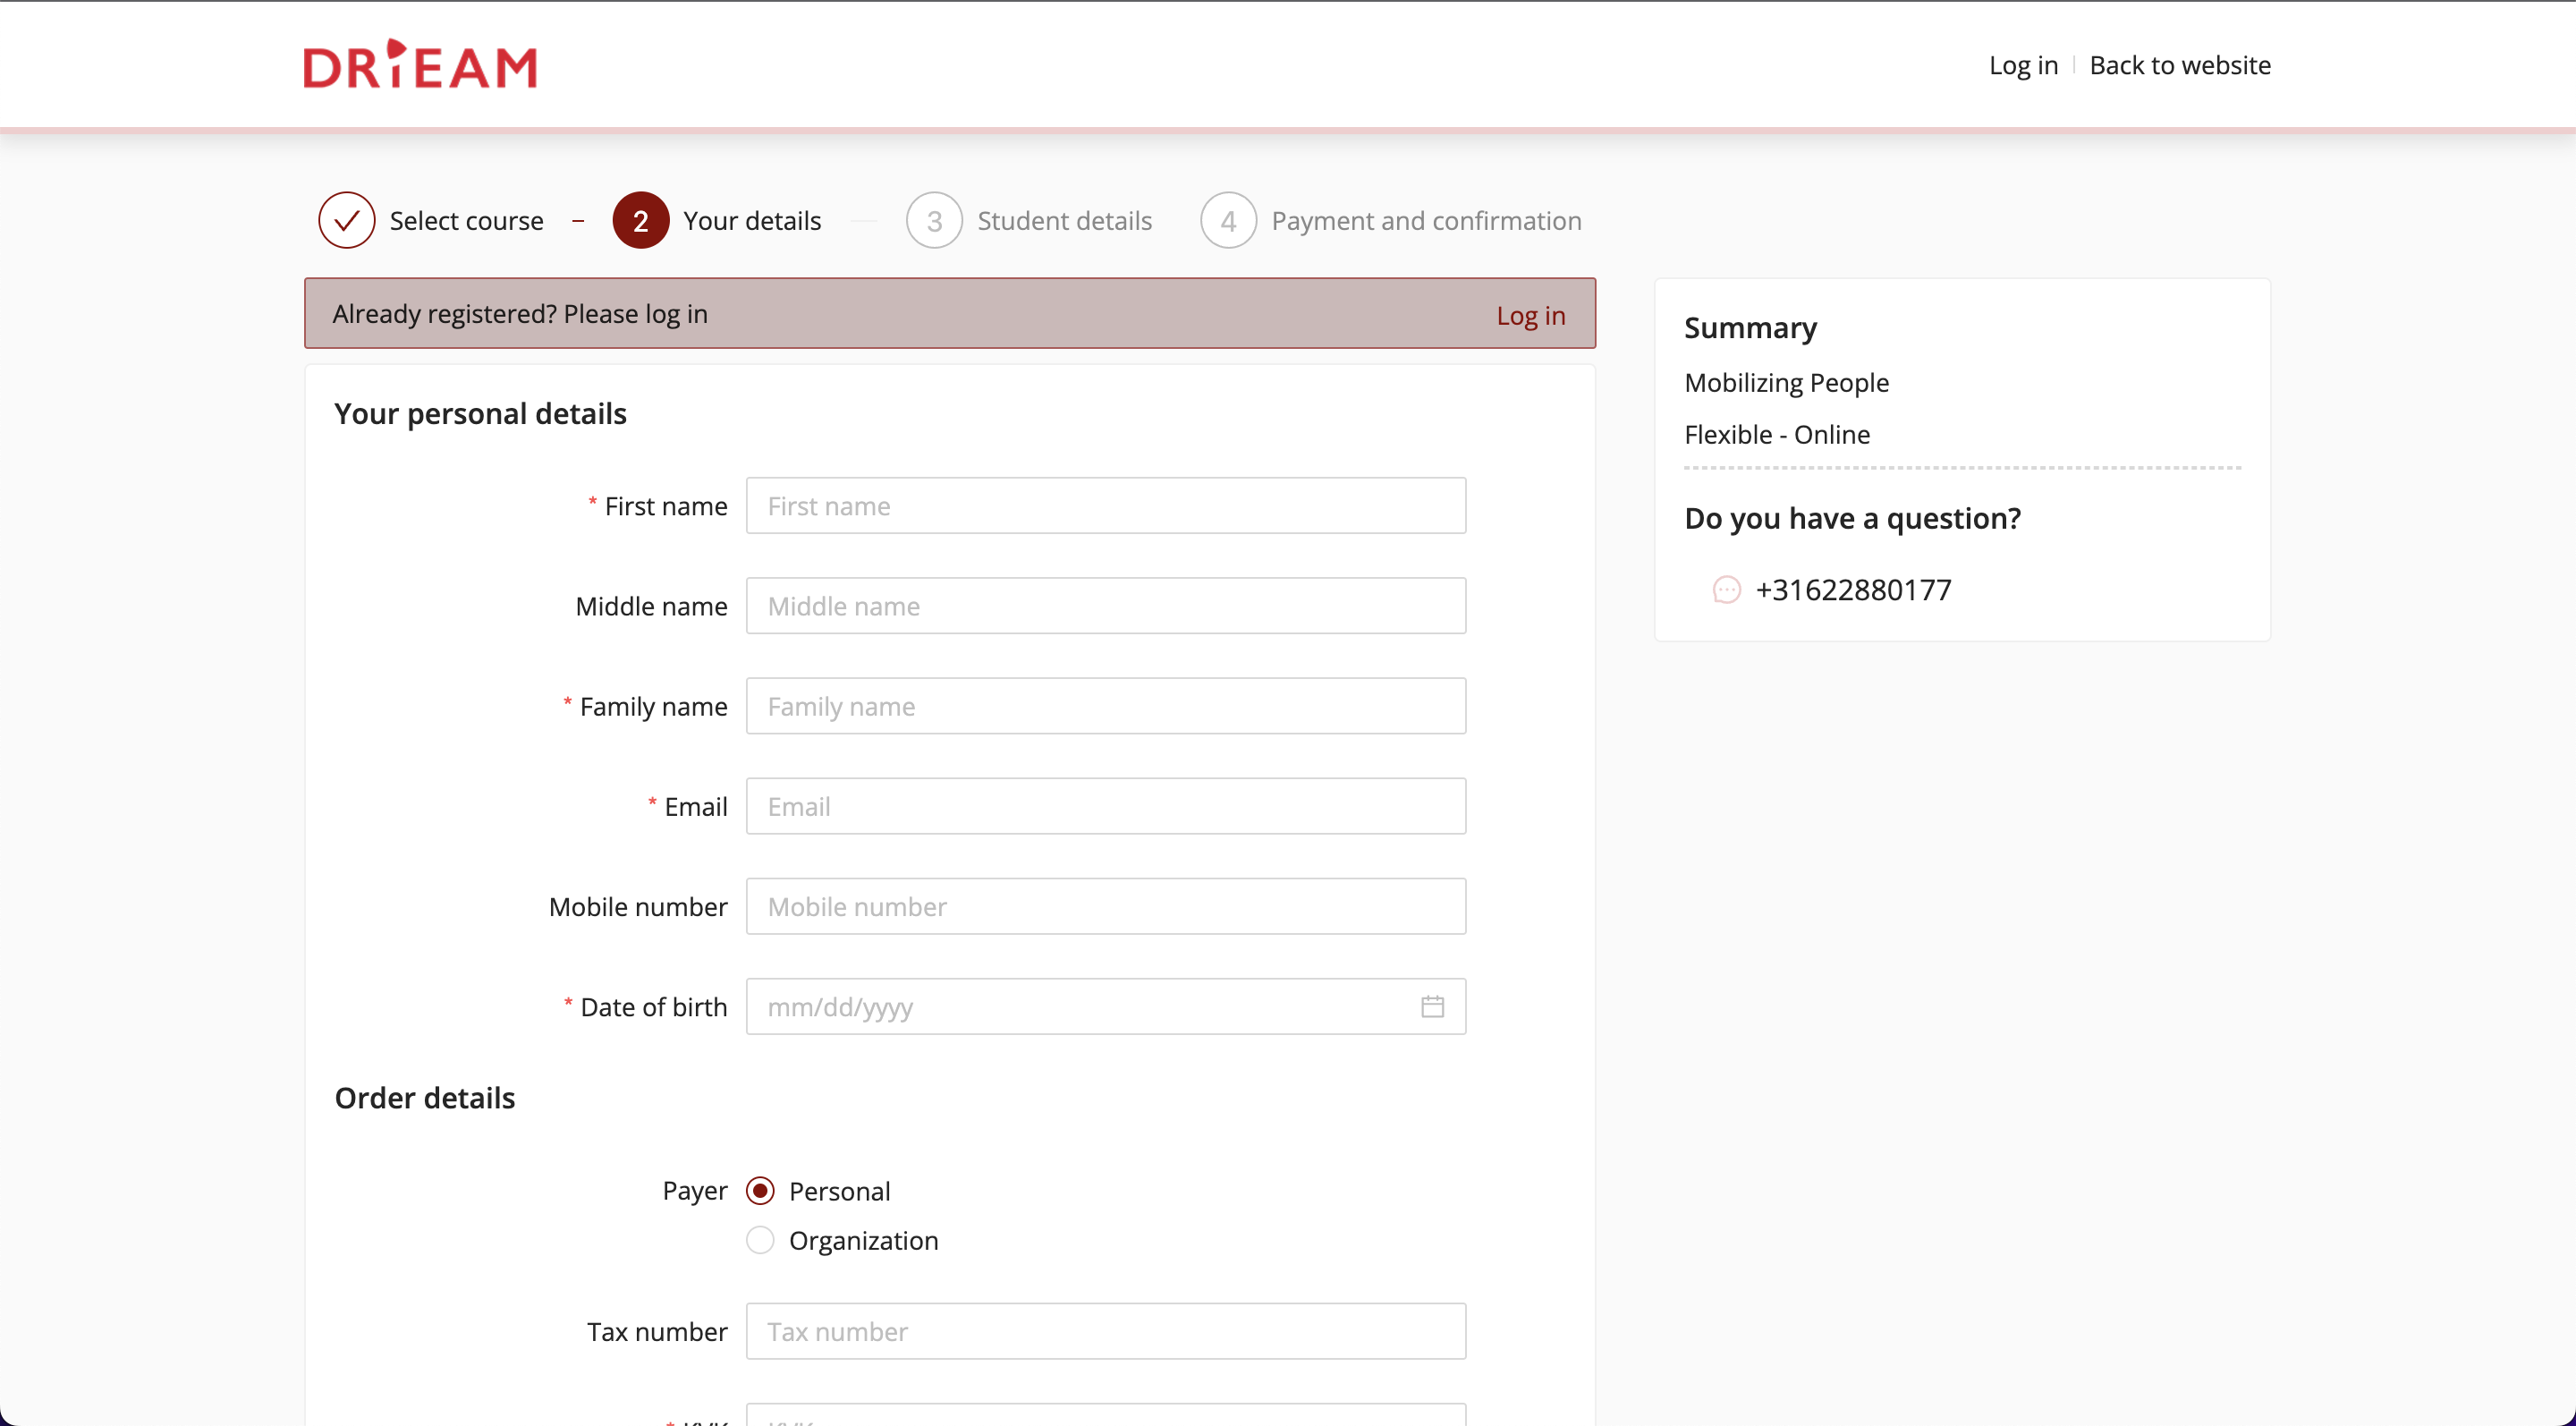Focus the Mobile number input field
This screenshot has height=1426, width=2576.
pyautogui.click(x=1106, y=906)
